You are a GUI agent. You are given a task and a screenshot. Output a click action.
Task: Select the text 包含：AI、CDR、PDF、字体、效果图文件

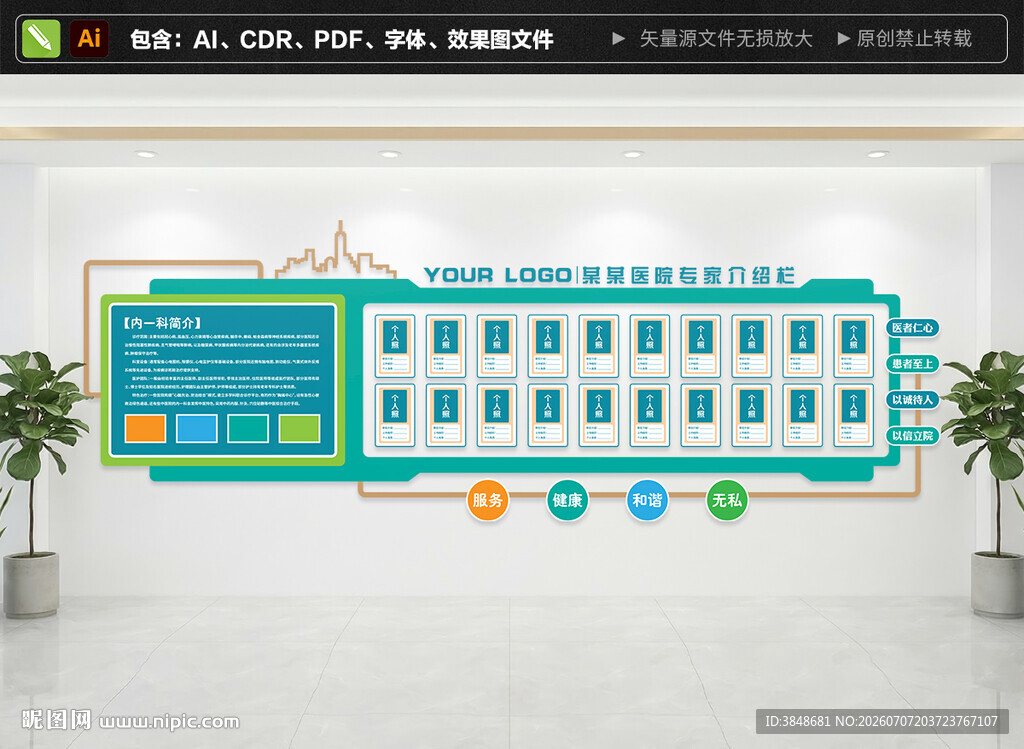click(342, 39)
